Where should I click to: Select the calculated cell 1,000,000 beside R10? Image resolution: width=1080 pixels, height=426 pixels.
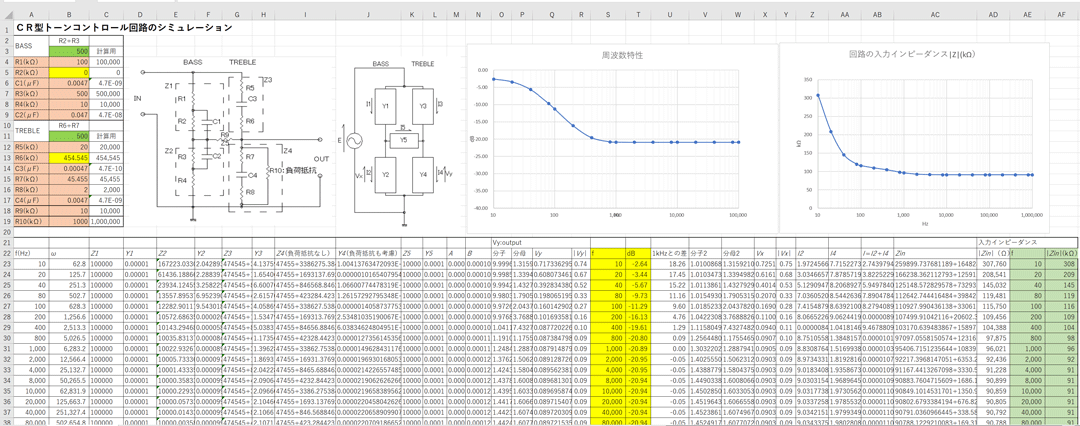point(106,221)
